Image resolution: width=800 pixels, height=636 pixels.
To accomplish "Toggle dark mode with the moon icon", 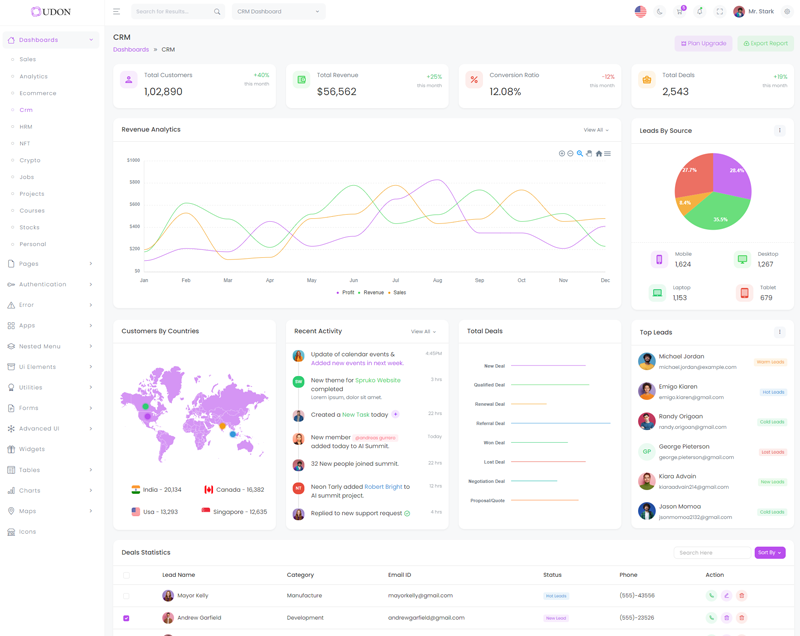I will click(x=660, y=12).
